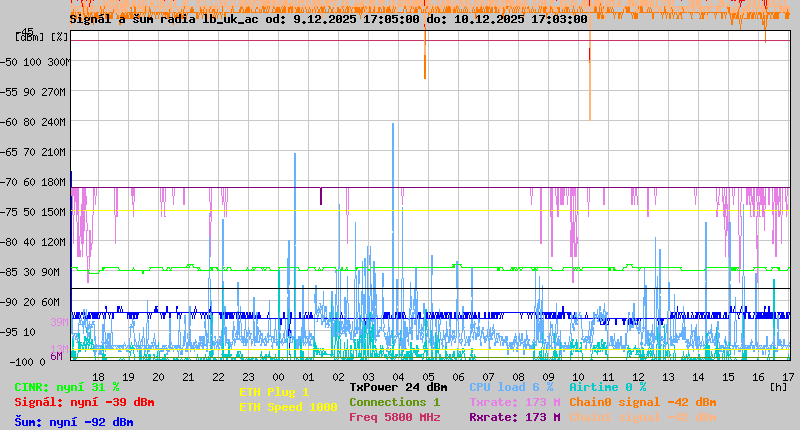
Task: Click the blue Šum legend label
Action: click(74, 422)
